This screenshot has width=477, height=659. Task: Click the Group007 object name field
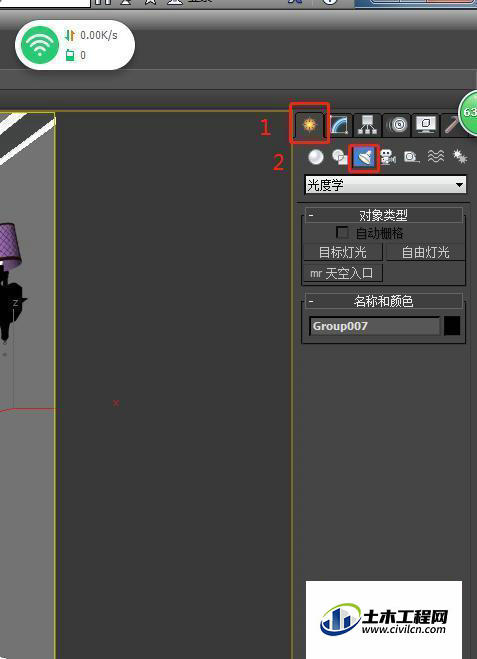pyautogui.click(x=375, y=326)
